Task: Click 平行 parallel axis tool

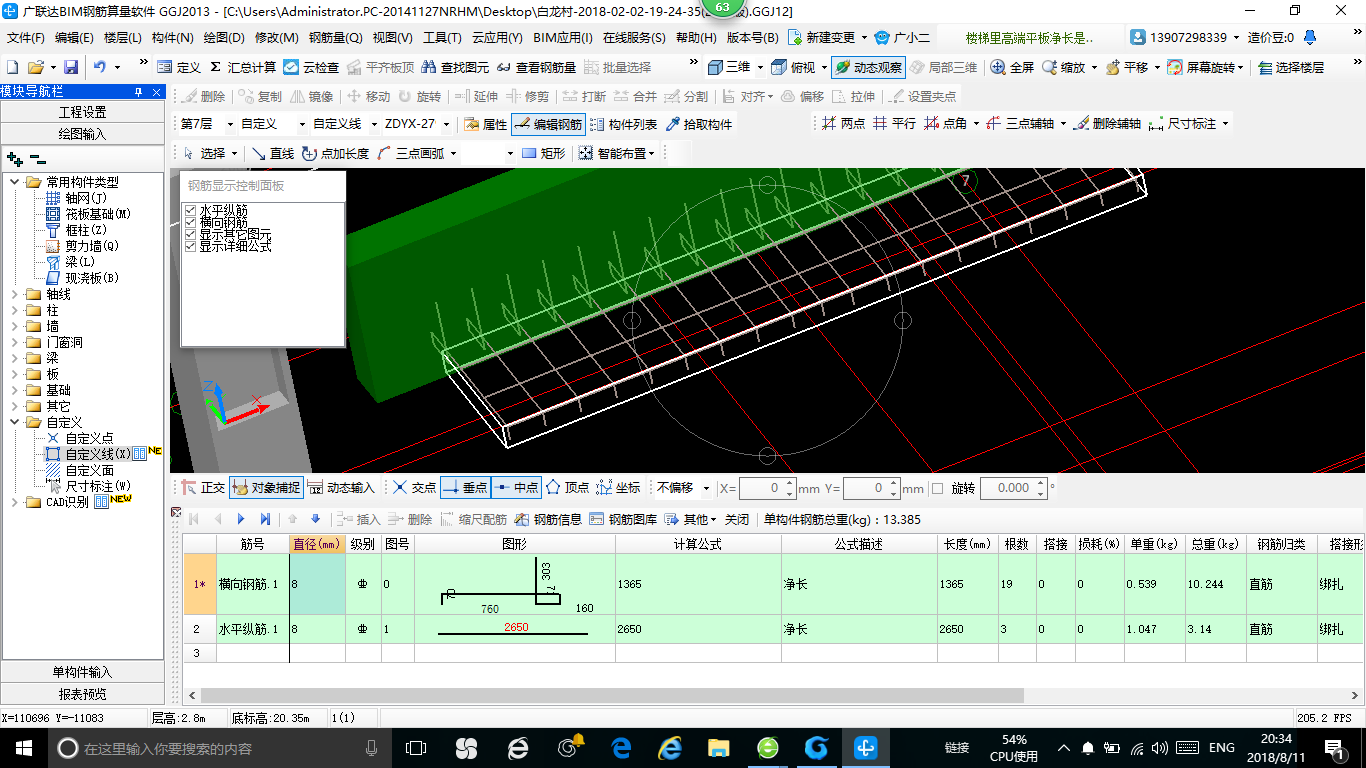Action: point(893,124)
